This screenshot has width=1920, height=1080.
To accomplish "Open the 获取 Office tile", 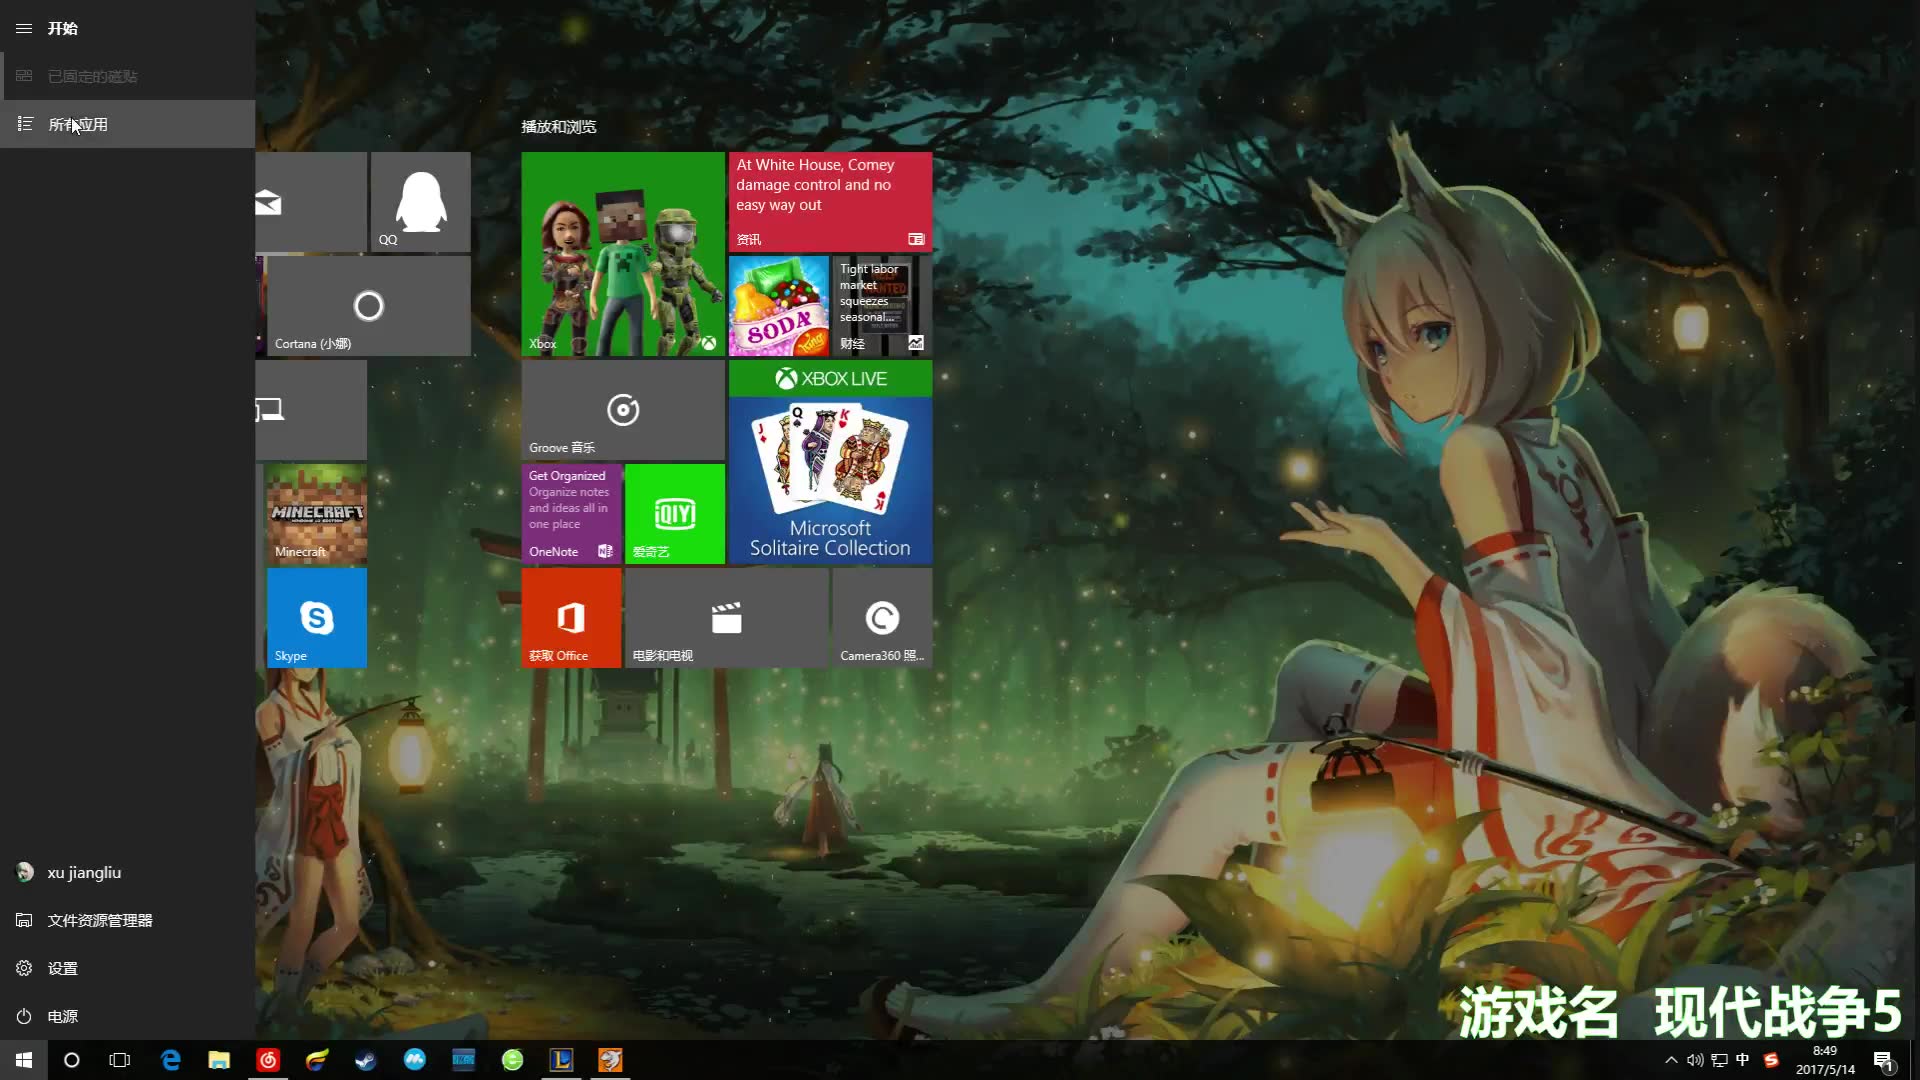I will pyautogui.click(x=571, y=618).
